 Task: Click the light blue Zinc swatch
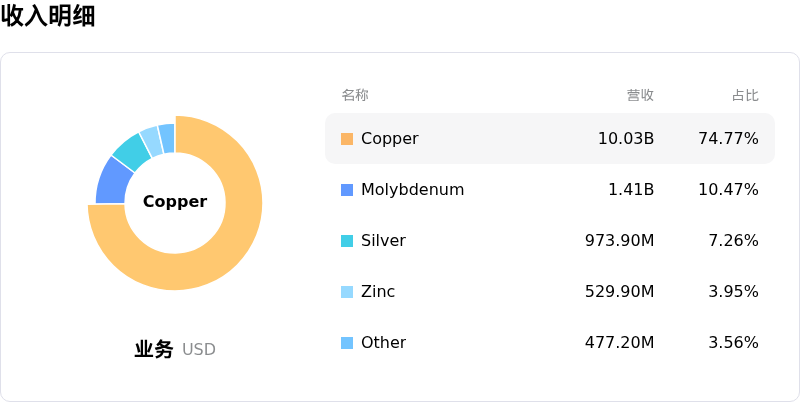click(x=347, y=292)
